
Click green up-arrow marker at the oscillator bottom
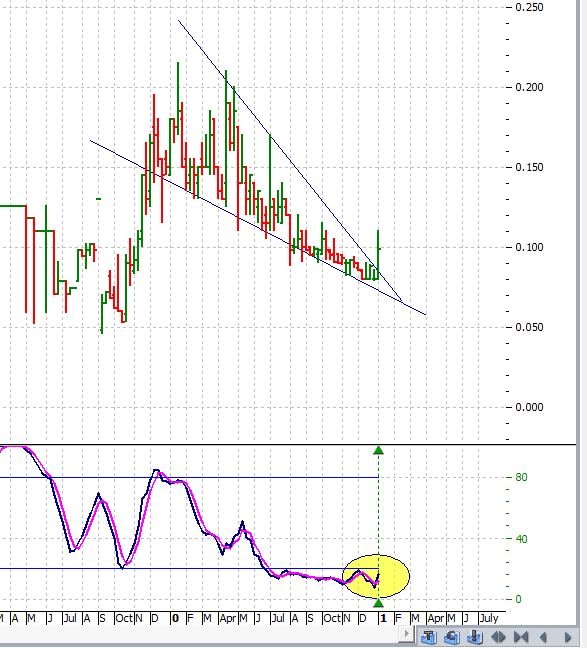click(x=378, y=603)
